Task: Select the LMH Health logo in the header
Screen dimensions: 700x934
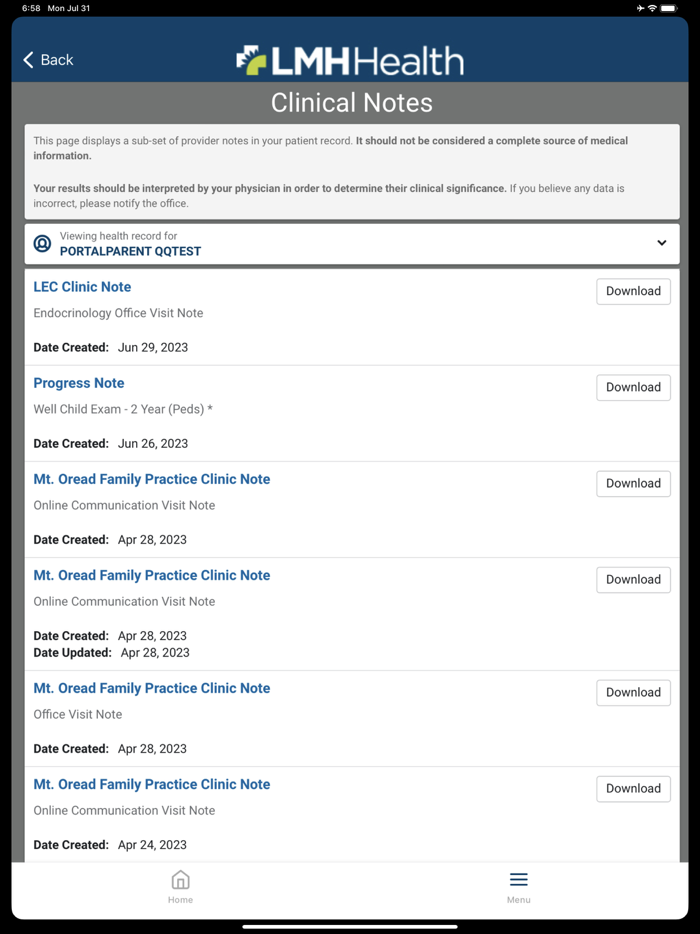Action: click(x=350, y=60)
